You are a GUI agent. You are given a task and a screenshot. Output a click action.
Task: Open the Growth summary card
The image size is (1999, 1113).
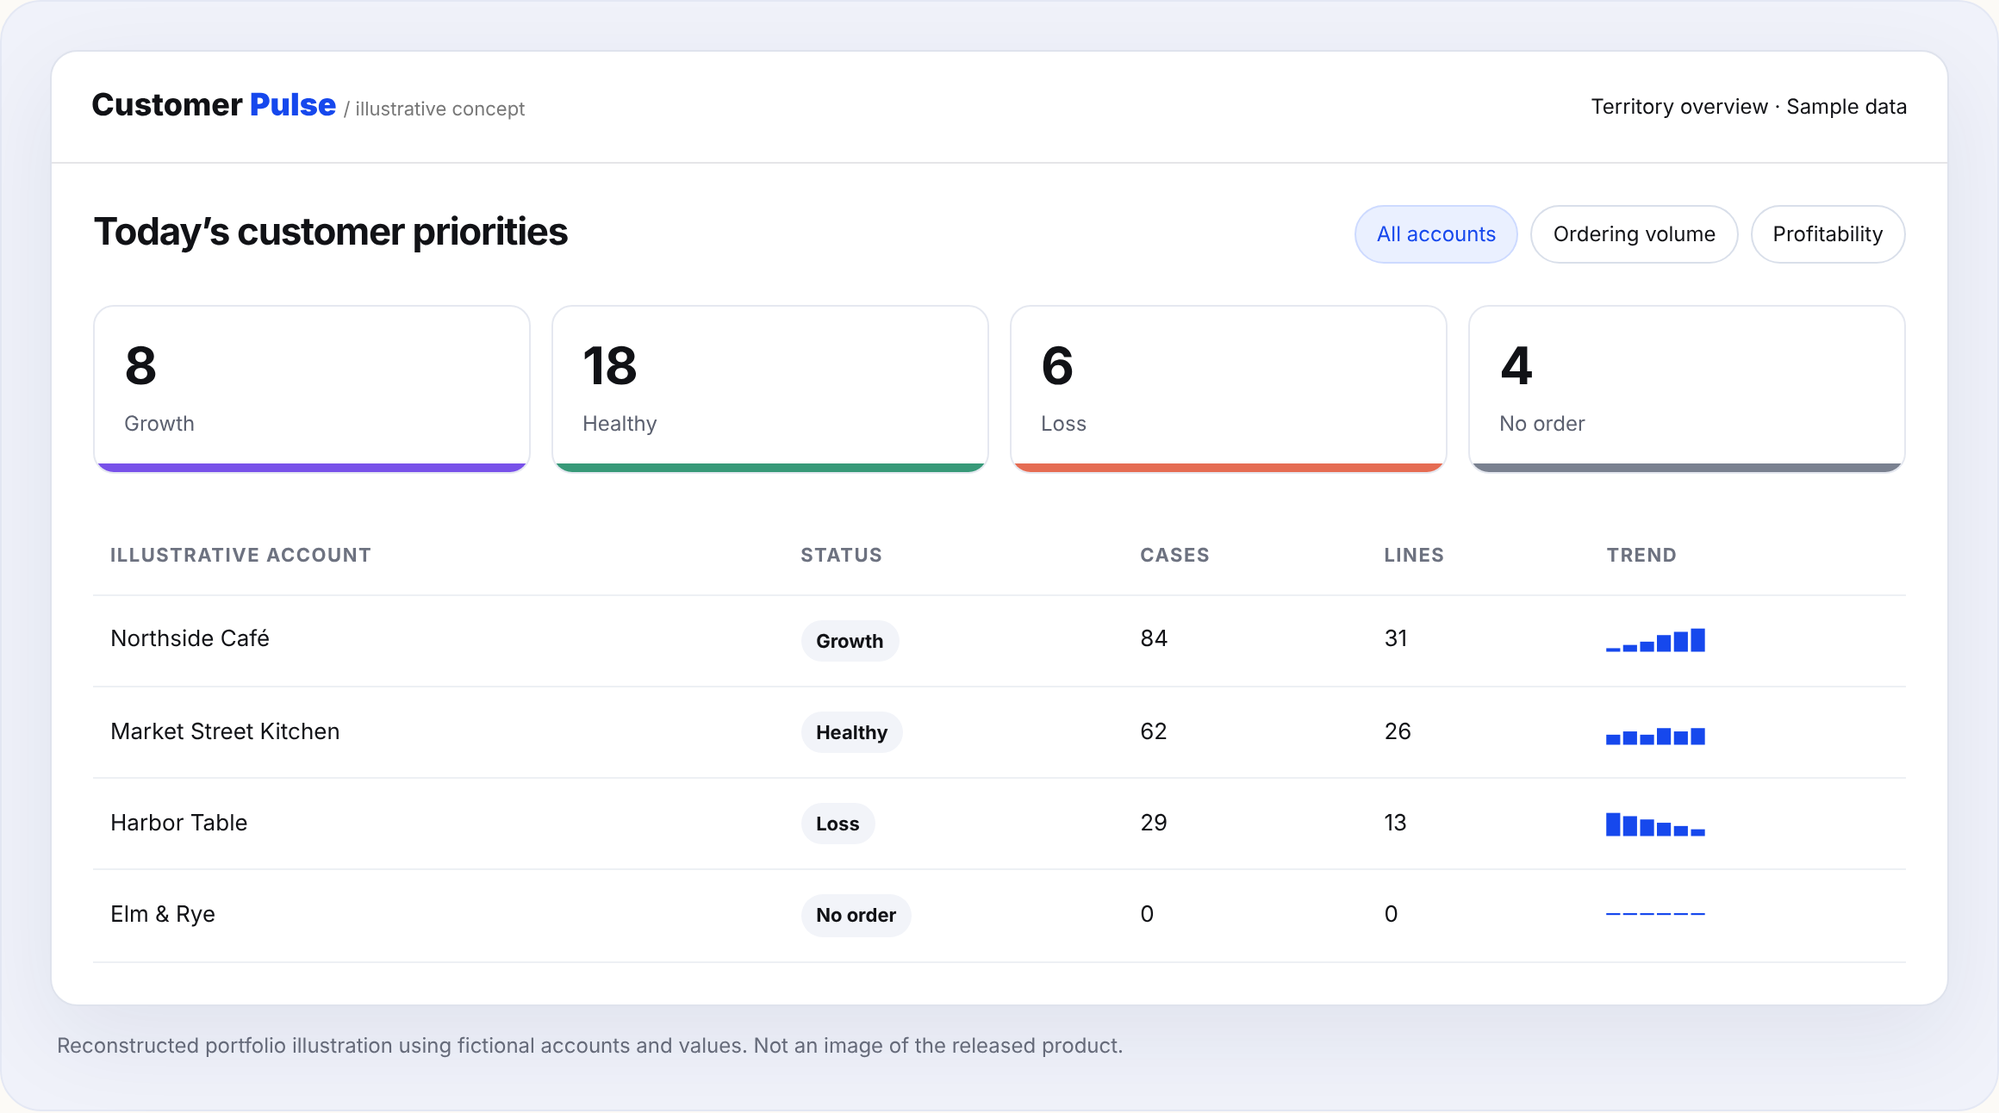(312, 389)
